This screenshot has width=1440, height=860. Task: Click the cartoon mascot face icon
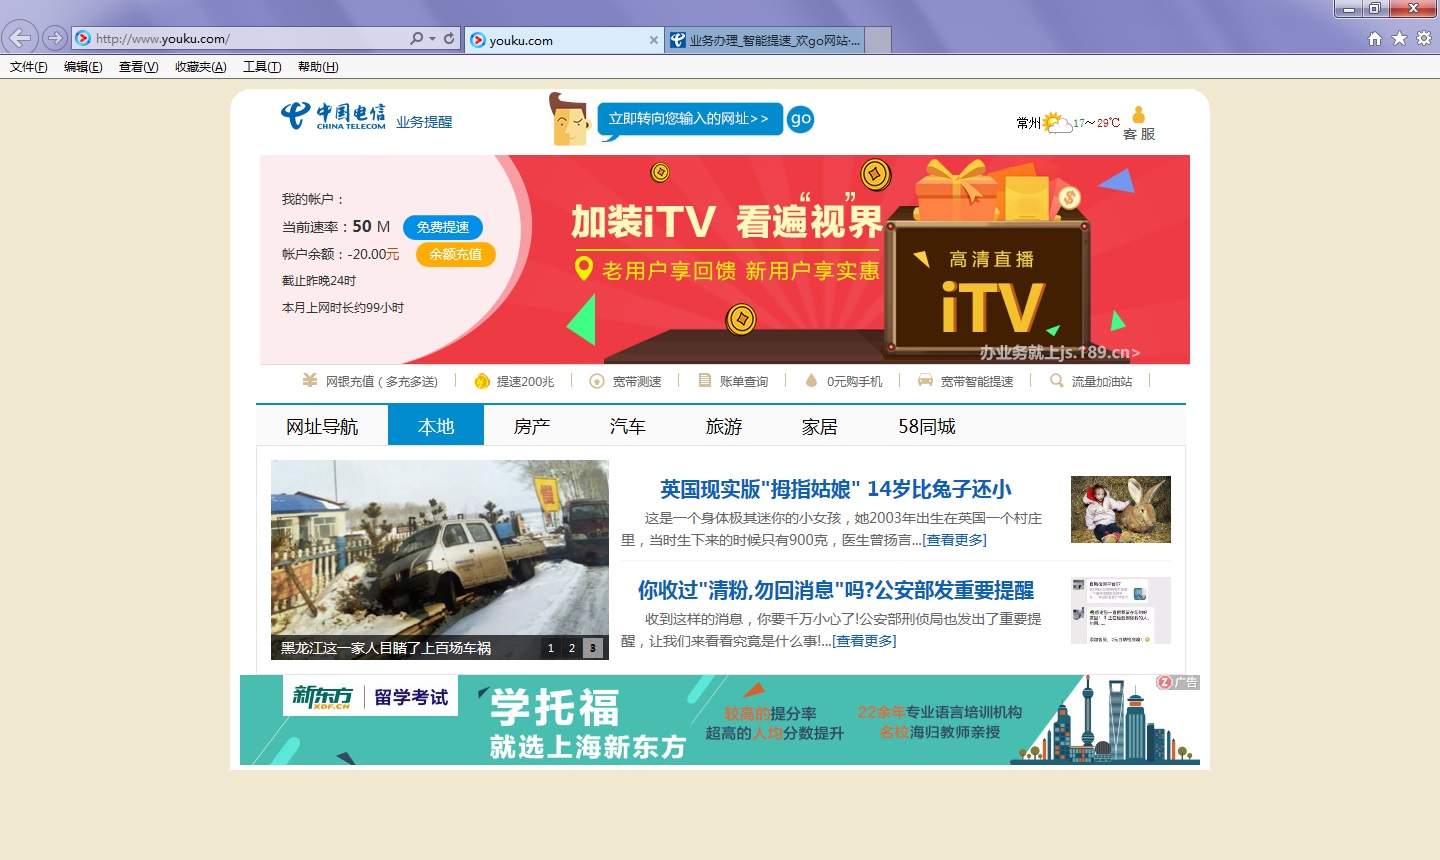569,120
